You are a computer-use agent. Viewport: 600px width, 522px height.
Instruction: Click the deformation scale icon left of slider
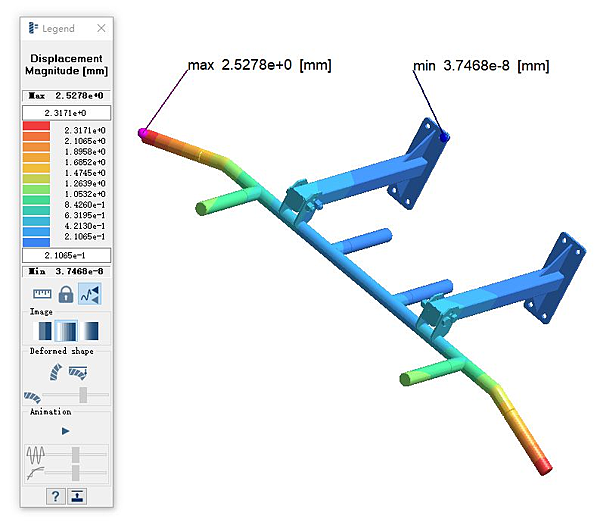click(33, 397)
